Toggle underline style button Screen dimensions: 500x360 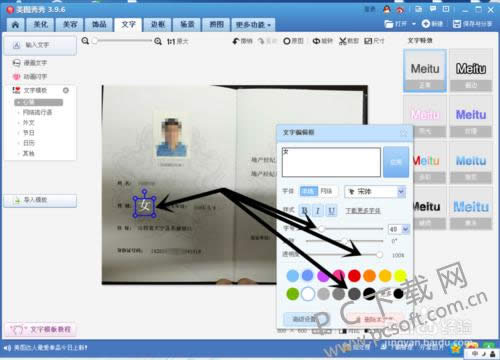(331, 211)
